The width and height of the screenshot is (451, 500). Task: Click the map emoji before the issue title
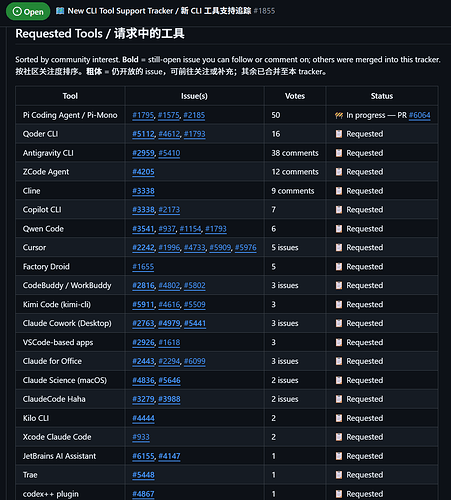click(60, 11)
